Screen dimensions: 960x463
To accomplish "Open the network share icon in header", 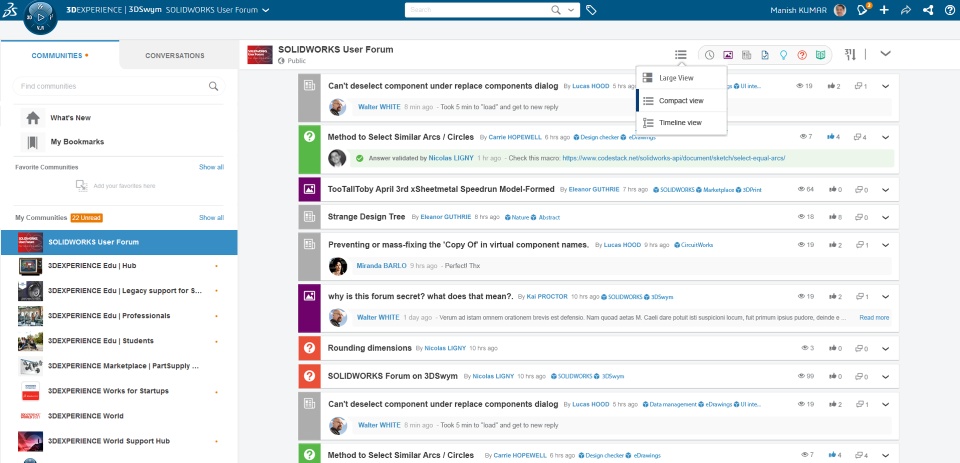I will tap(928, 10).
